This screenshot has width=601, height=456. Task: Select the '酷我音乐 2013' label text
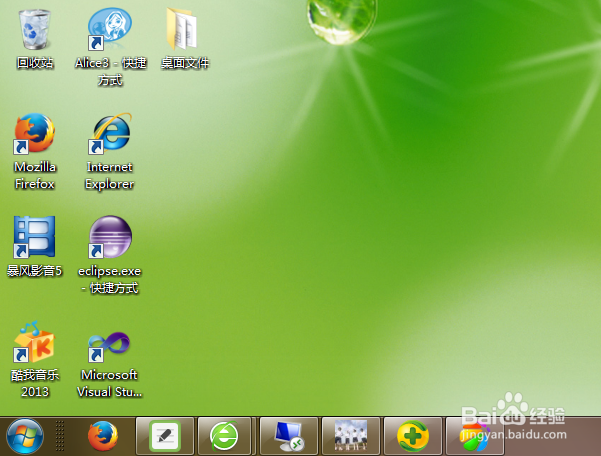tap(34, 383)
